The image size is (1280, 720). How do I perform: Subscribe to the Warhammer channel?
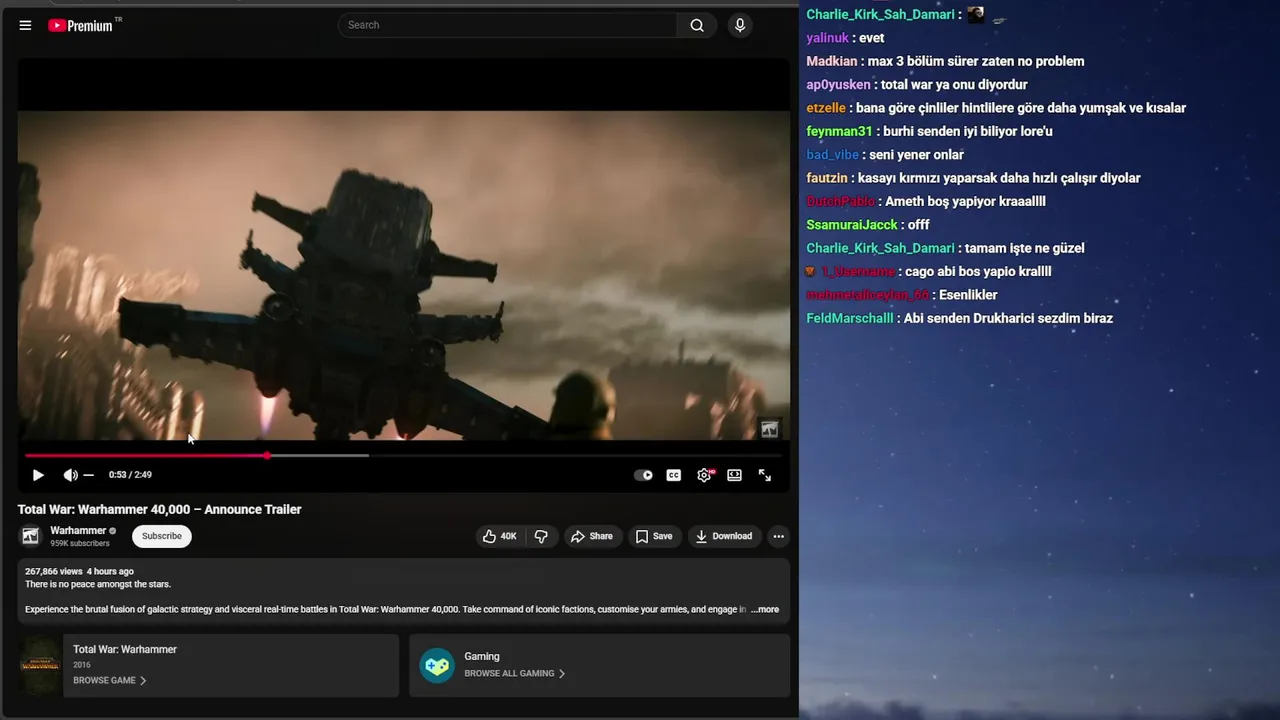point(161,536)
